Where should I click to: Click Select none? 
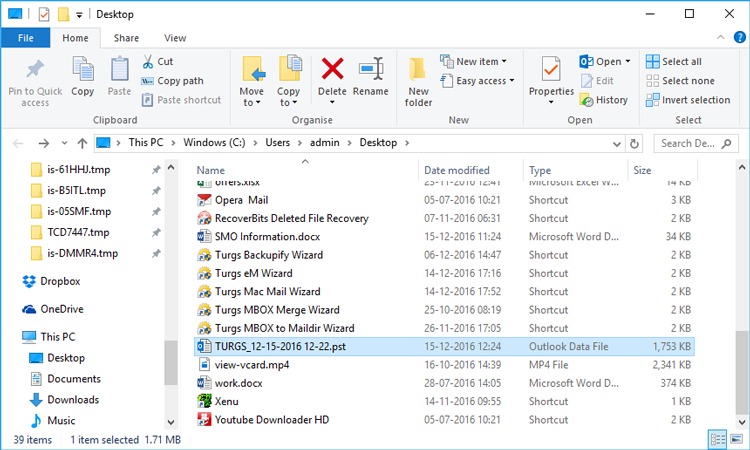(x=680, y=81)
